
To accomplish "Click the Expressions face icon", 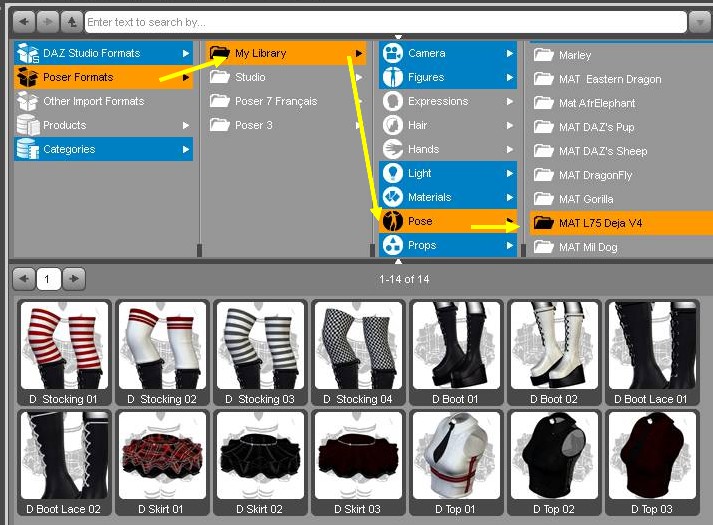I will [392, 101].
